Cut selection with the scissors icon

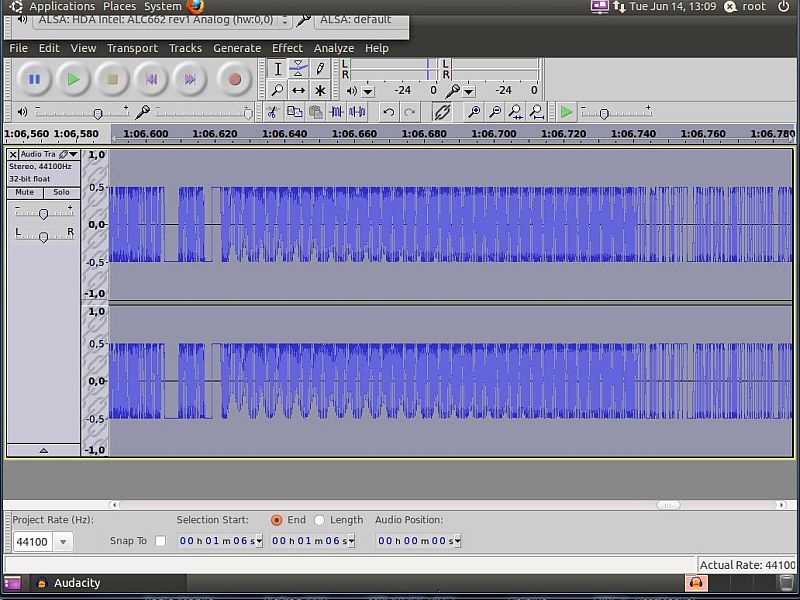[x=273, y=112]
